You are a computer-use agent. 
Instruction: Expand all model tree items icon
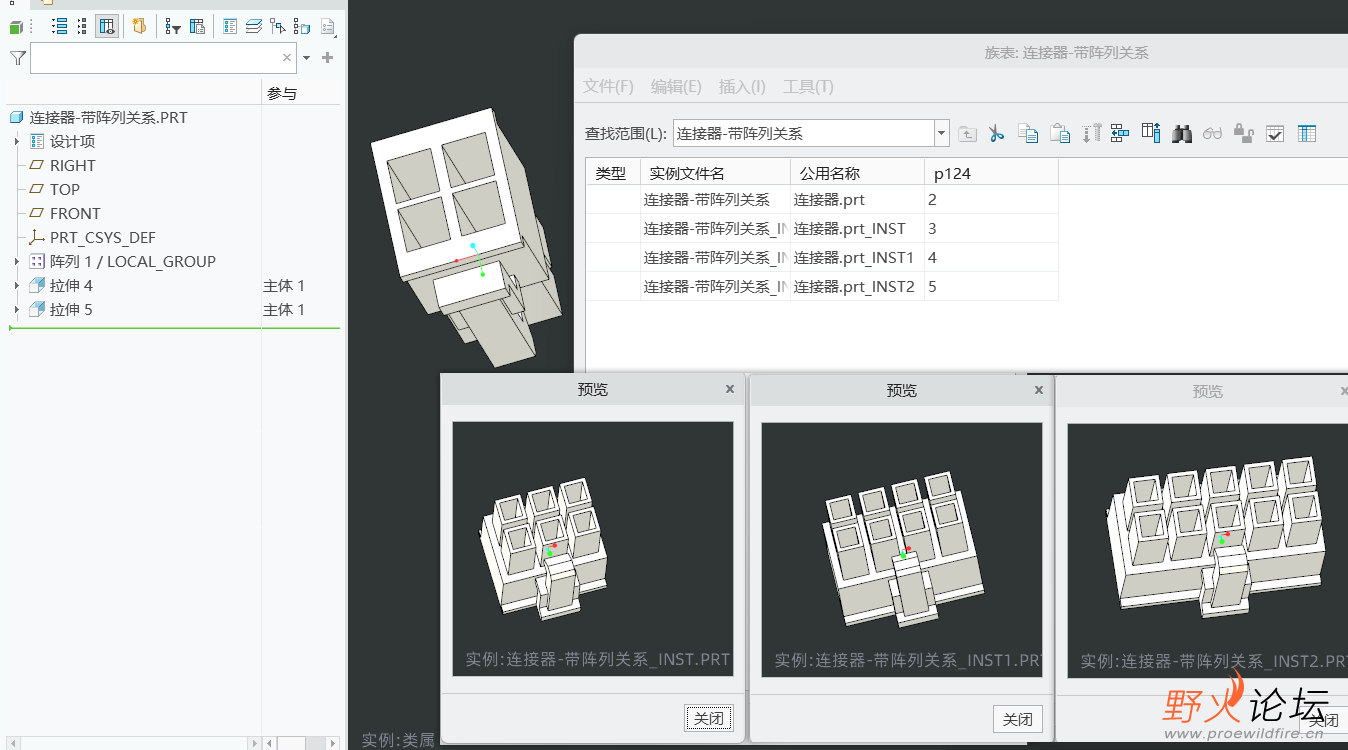tap(60, 27)
